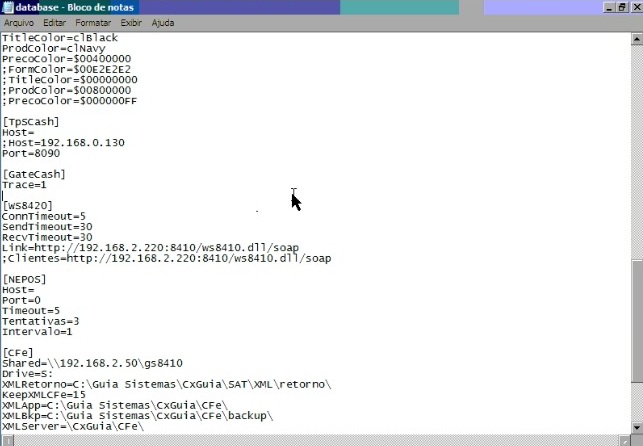Click the vertical scrollbar down arrow
Viewport: 643px width, 446px height.
click(637, 428)
